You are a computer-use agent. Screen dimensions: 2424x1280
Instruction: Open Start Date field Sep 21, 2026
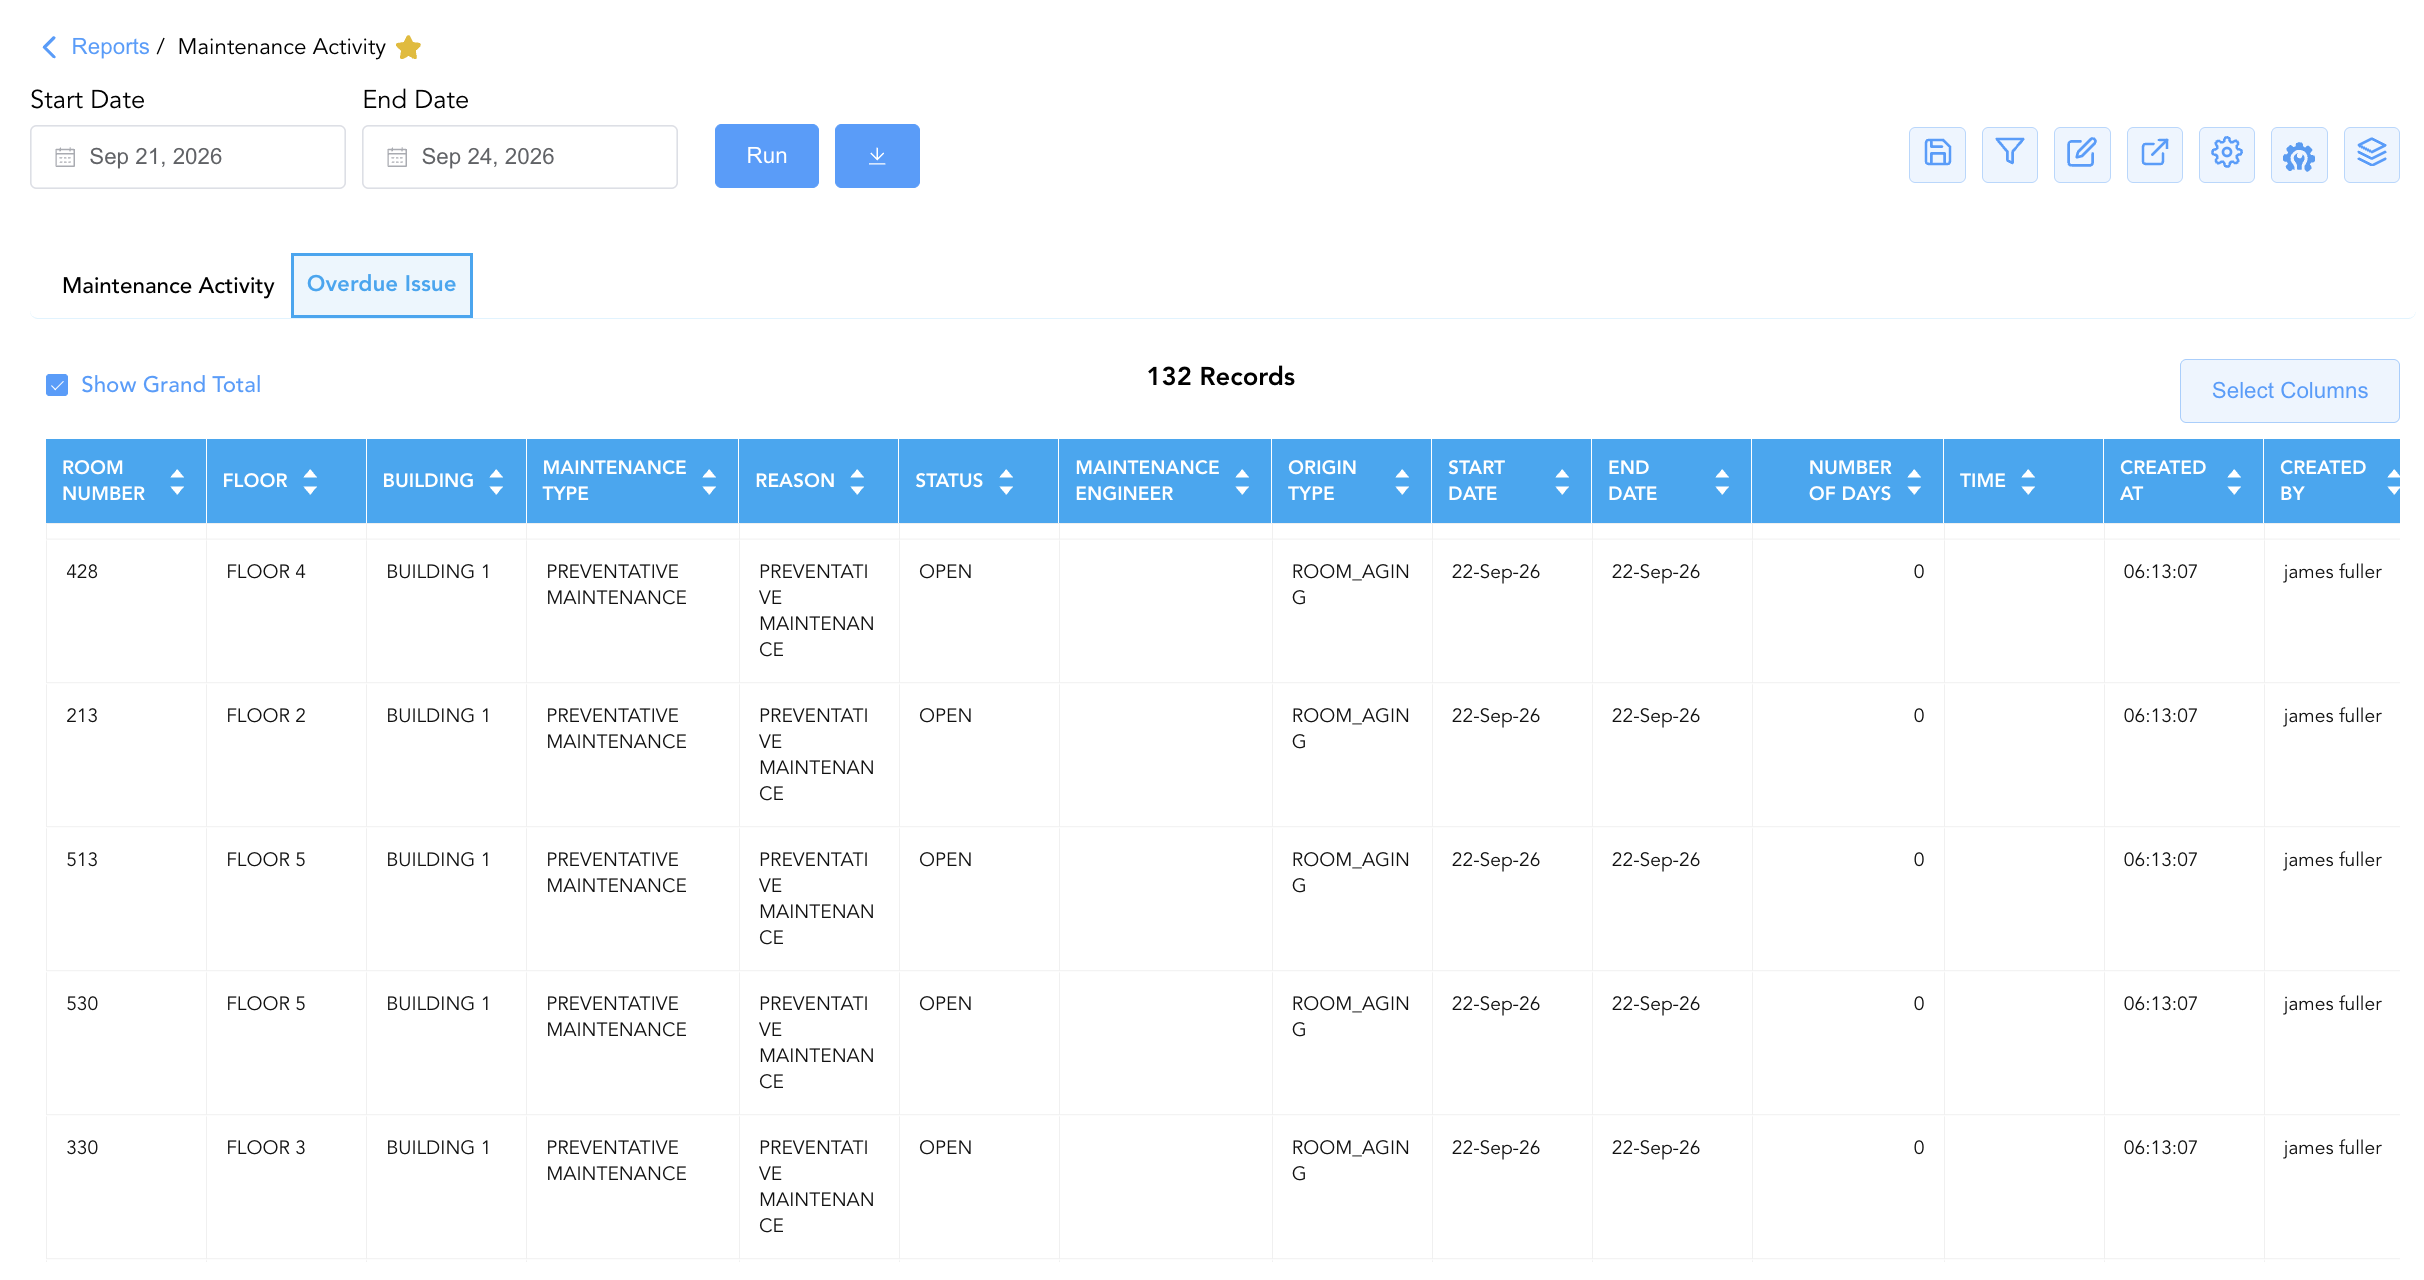coord(188,157)
